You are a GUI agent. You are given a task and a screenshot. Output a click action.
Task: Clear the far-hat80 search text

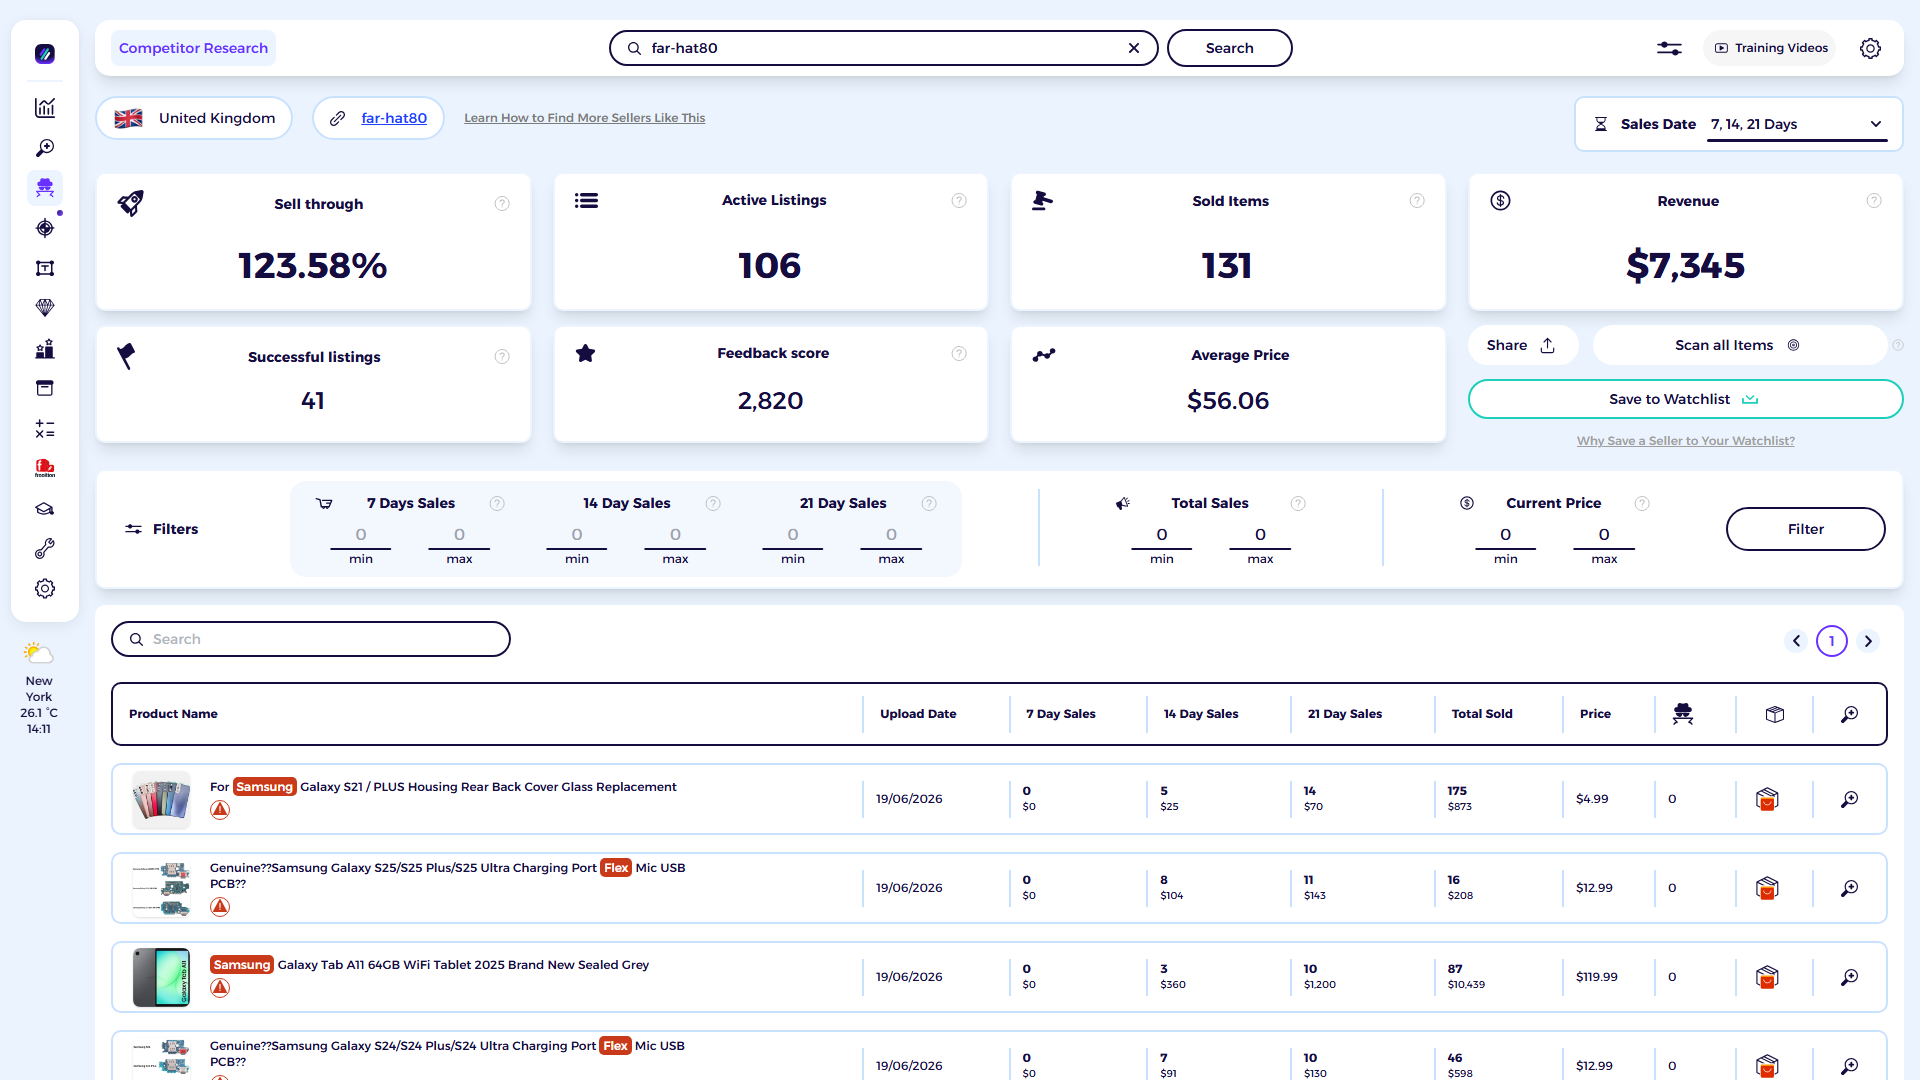tap(1134, 48)
